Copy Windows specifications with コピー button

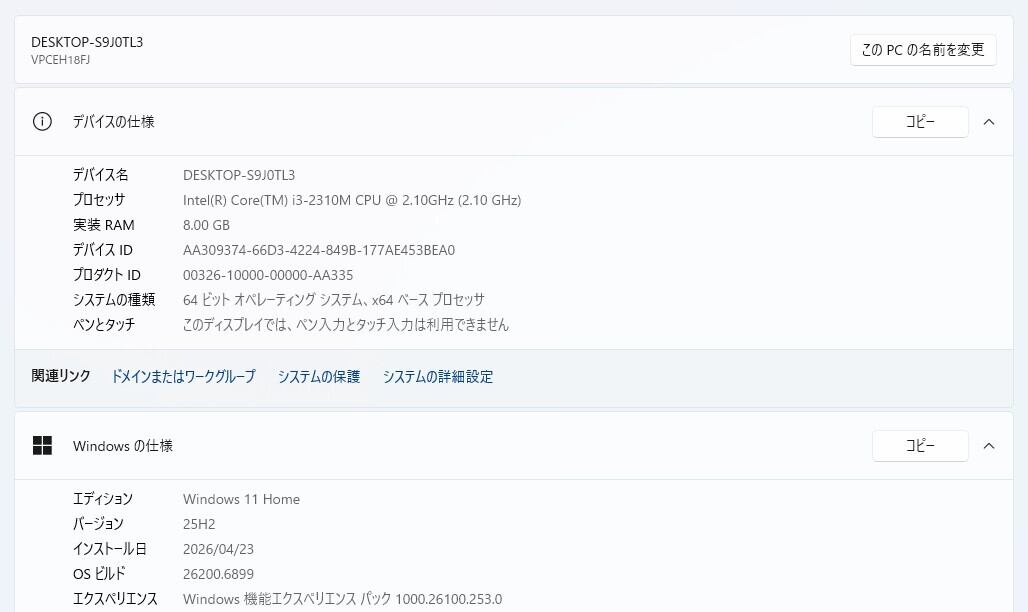(x=920, y=446)
